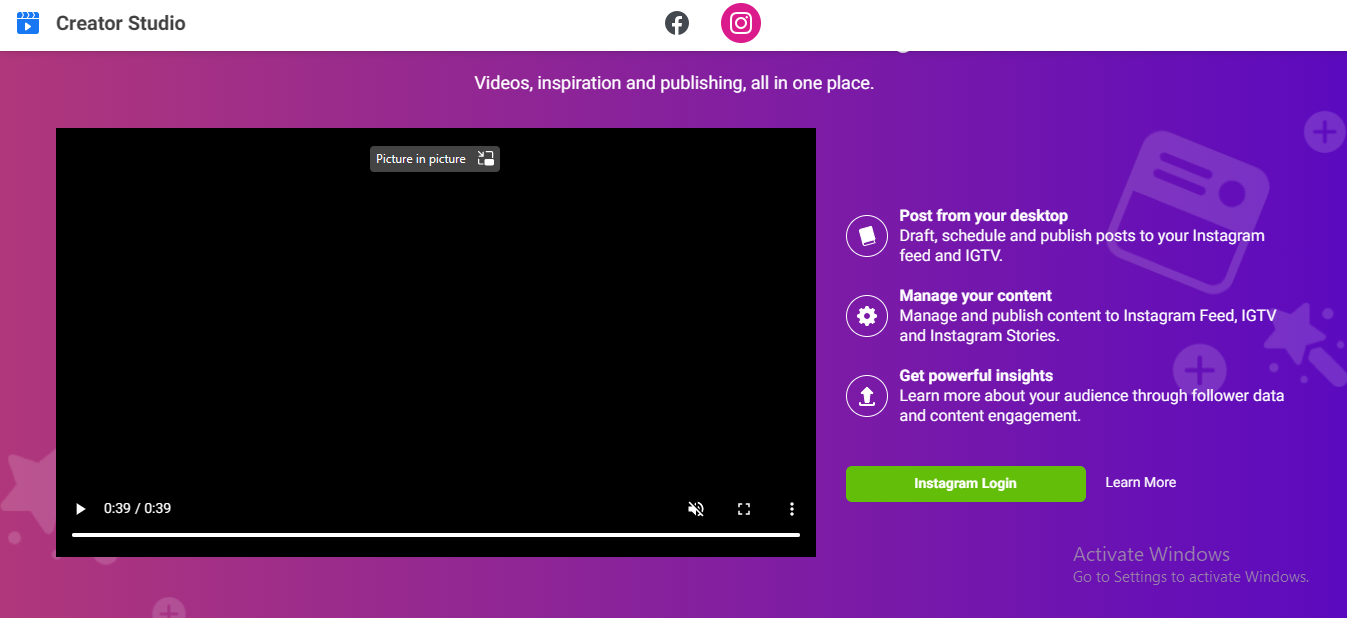Unmute the video sound

click(x=696, y=509)
